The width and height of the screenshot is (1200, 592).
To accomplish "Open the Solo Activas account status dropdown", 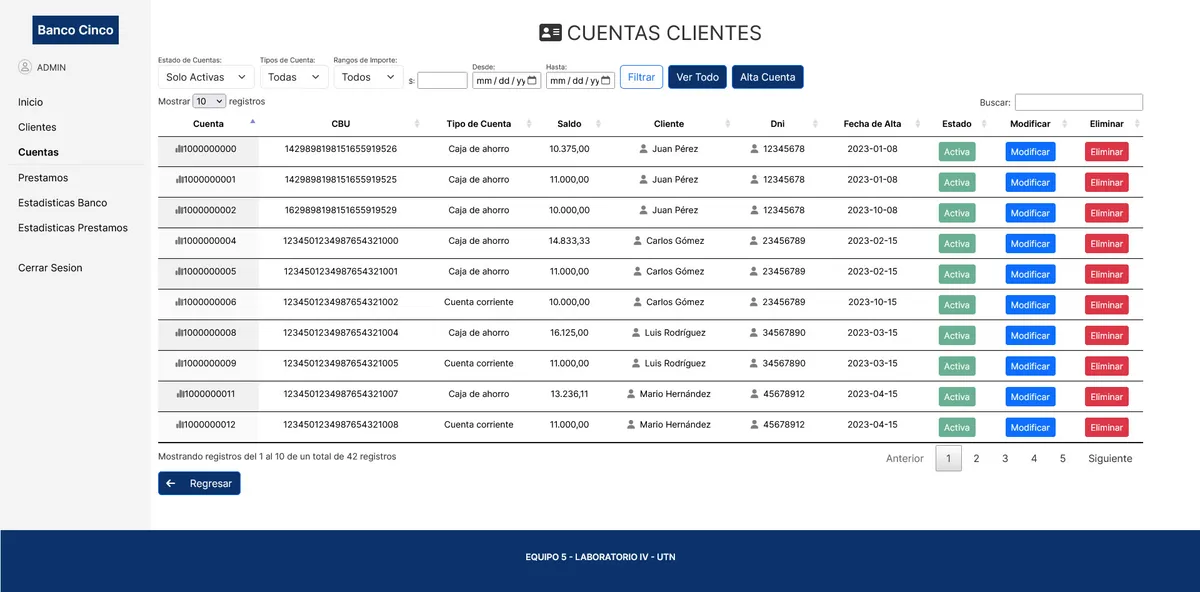I will 204,77.
